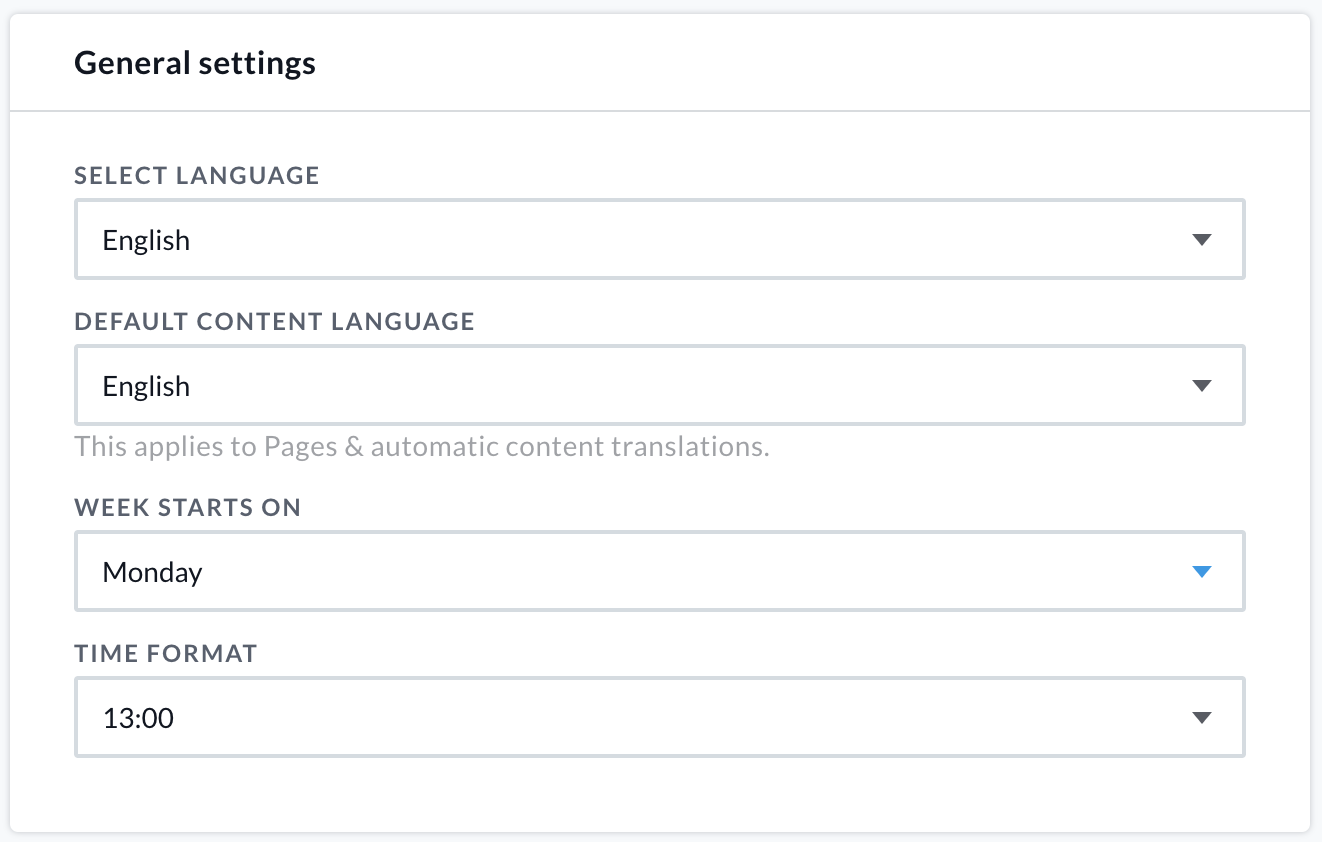Click the General settings heading
This screenshot has height=842, width=1322.
[x=195, y=64]
